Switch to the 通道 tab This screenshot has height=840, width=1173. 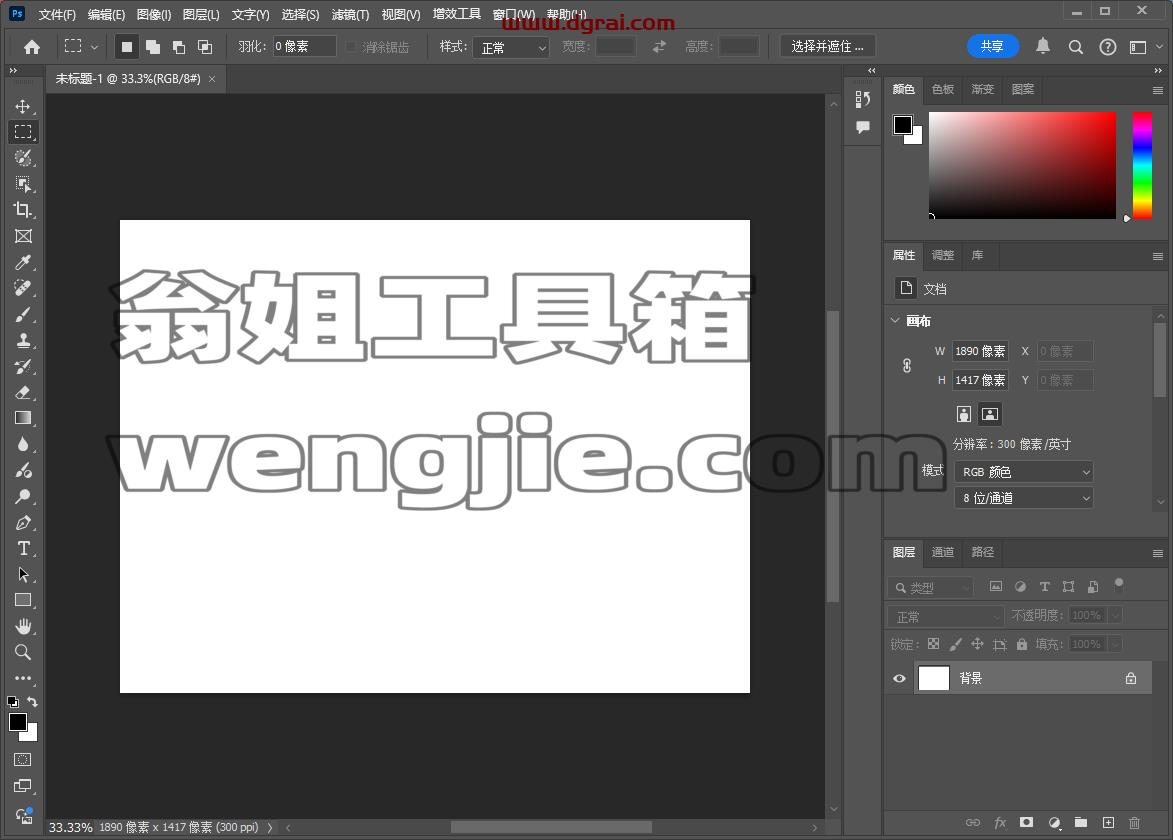click(x=943, y=552)
